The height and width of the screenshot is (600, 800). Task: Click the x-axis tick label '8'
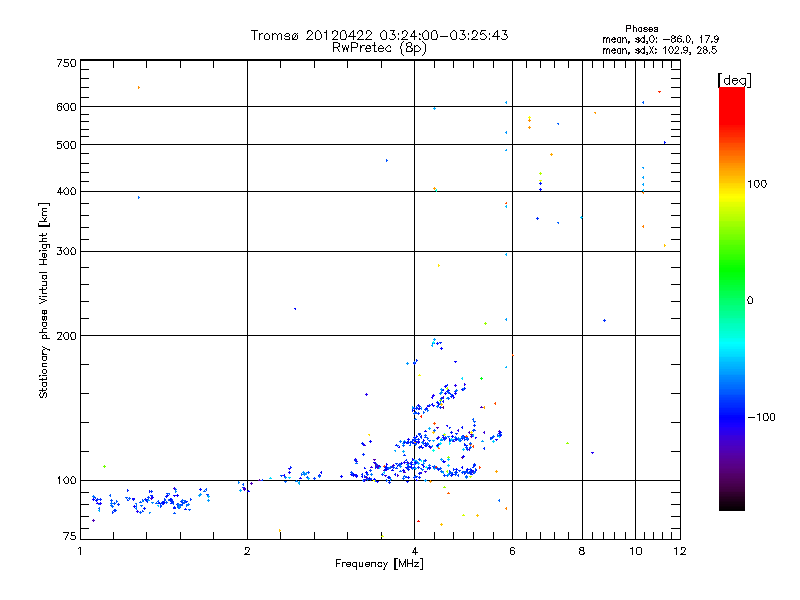[x=582, y=551]
